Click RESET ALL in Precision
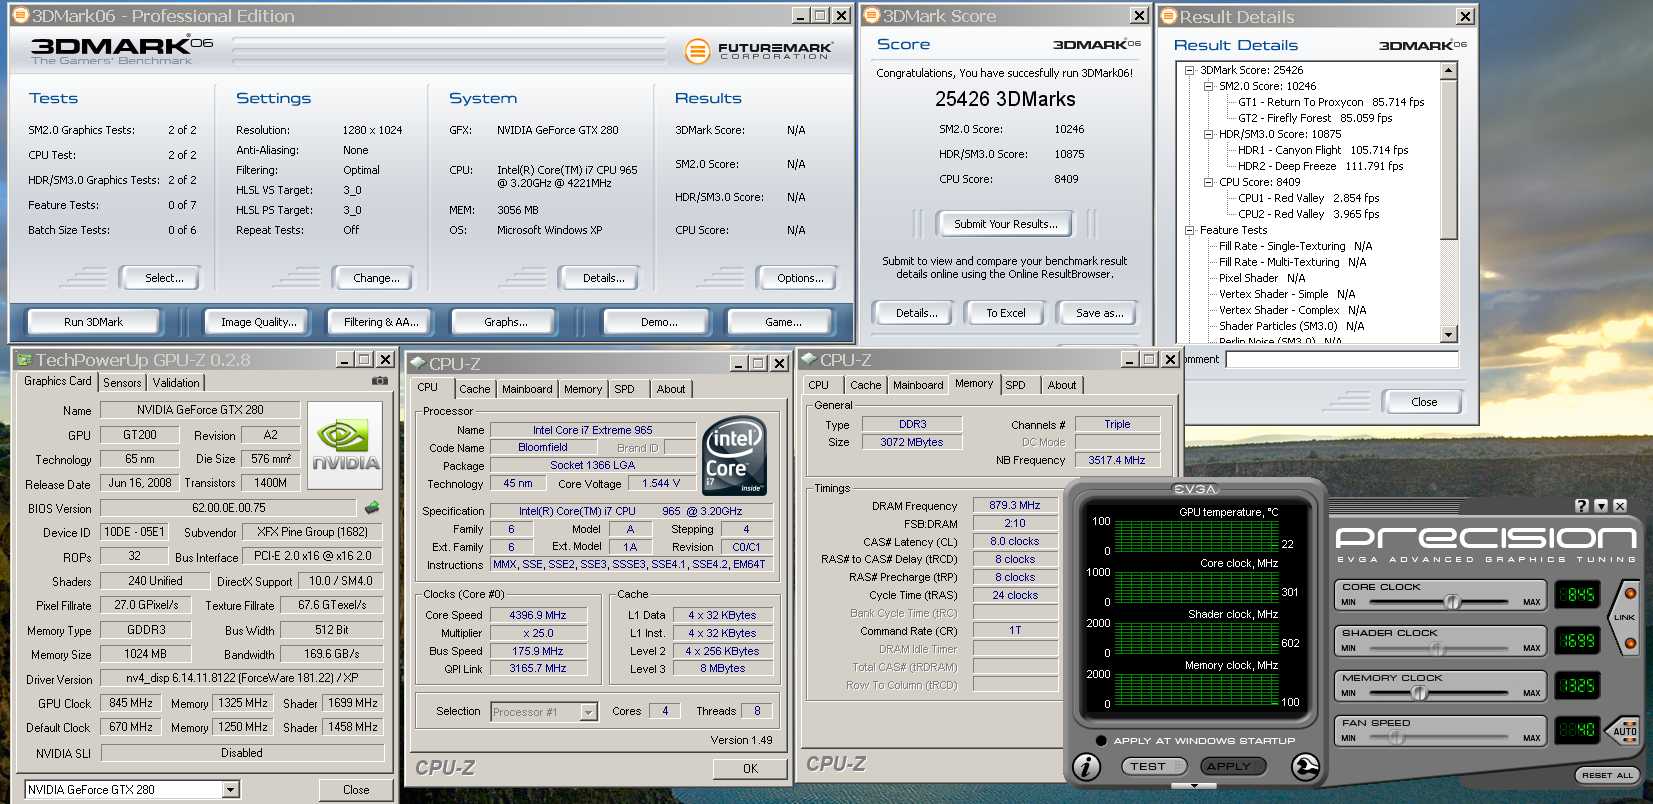Viewport: 1653px width, 804px height. coord(1607,775)
